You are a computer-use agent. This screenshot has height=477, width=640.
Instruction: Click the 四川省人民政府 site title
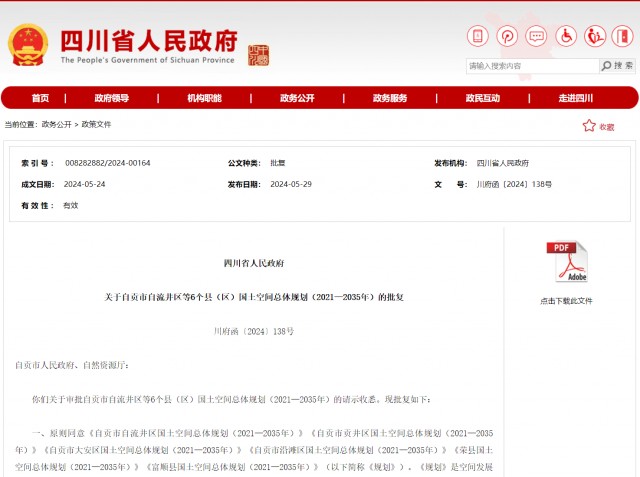pyautogui.click(x=149, y=41)
